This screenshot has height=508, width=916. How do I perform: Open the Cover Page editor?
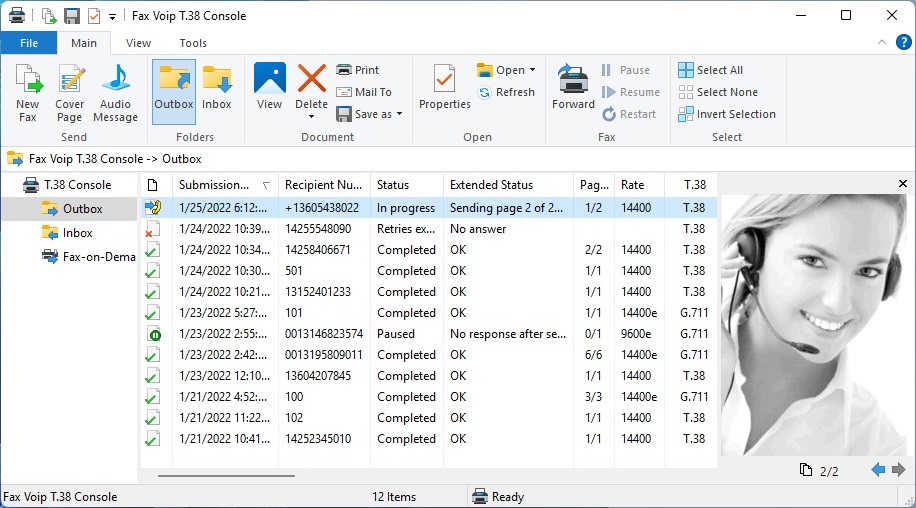70,92
